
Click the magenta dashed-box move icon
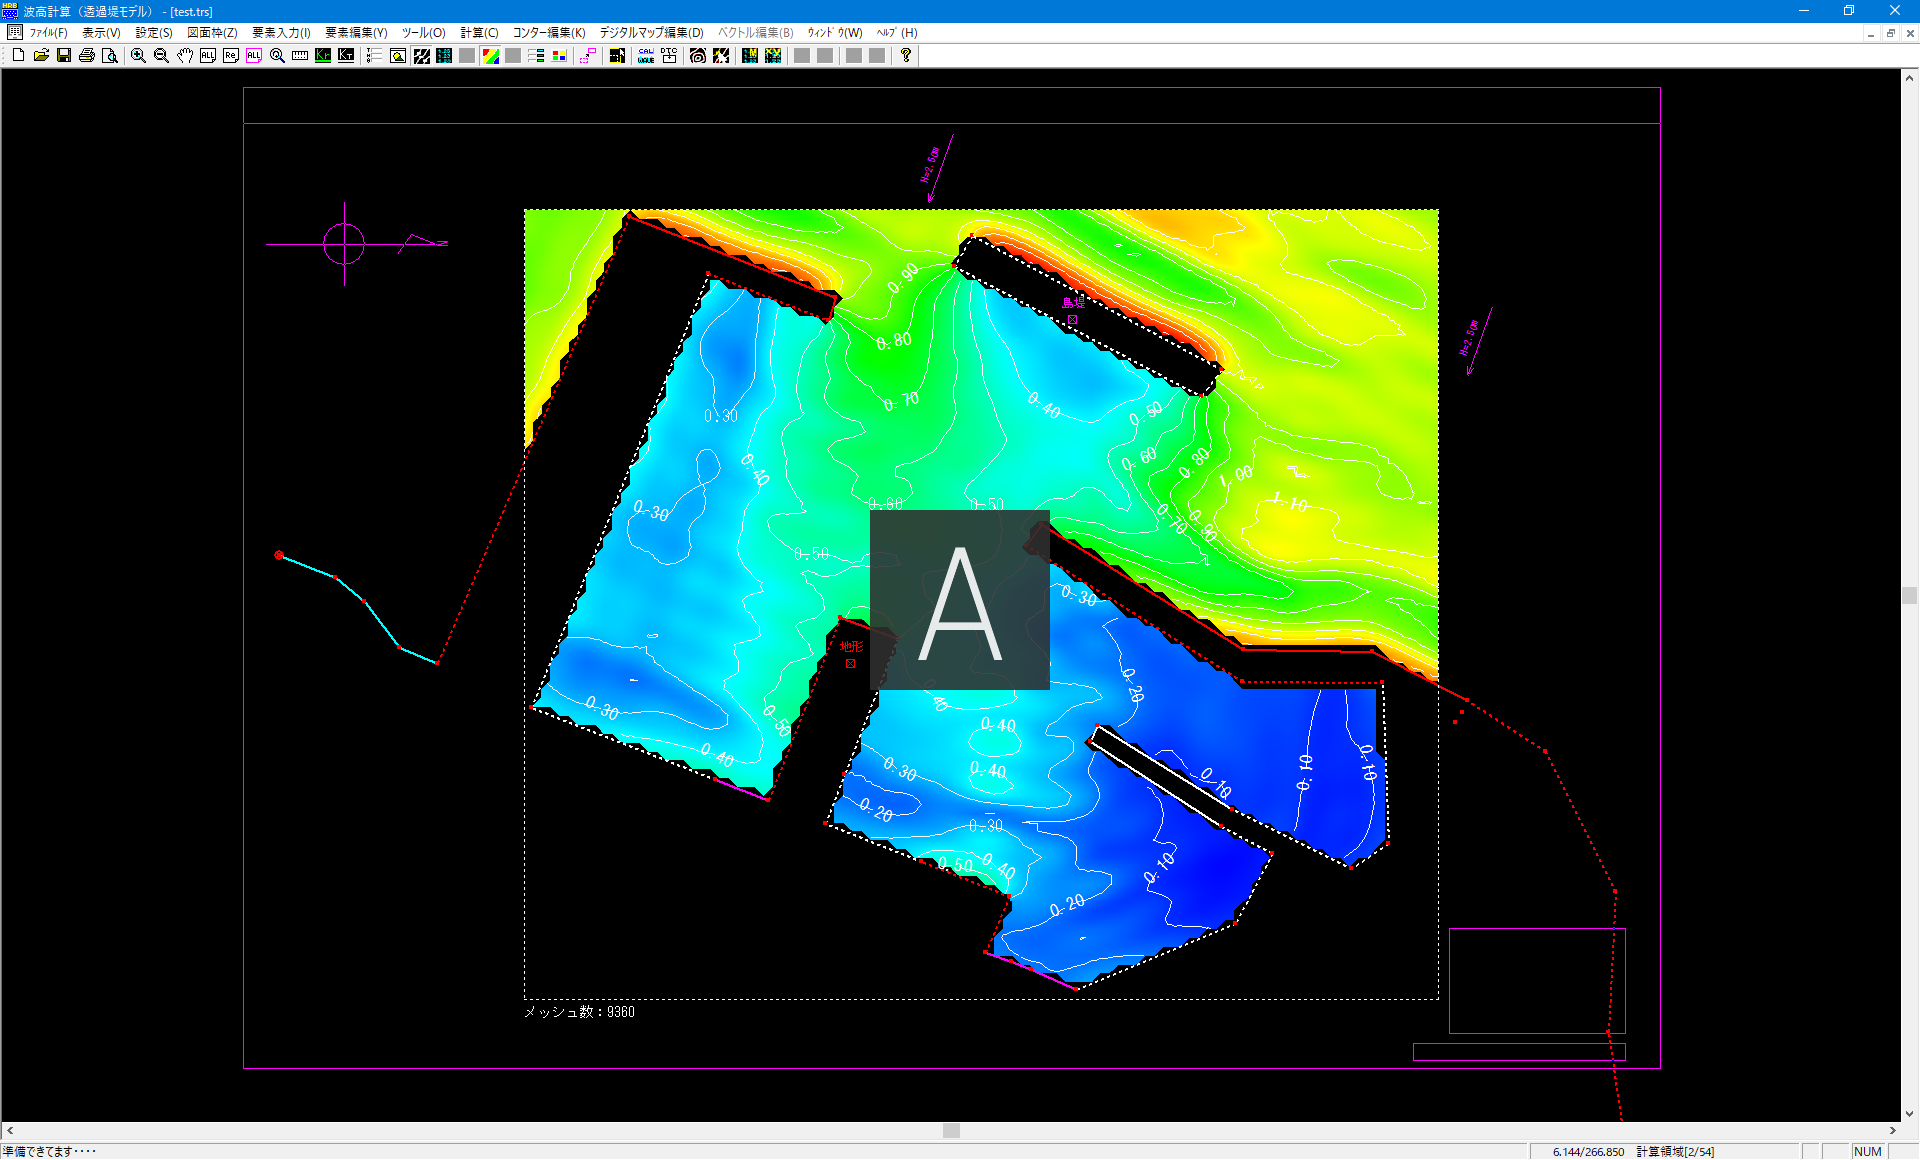click(x=587, y=56)
